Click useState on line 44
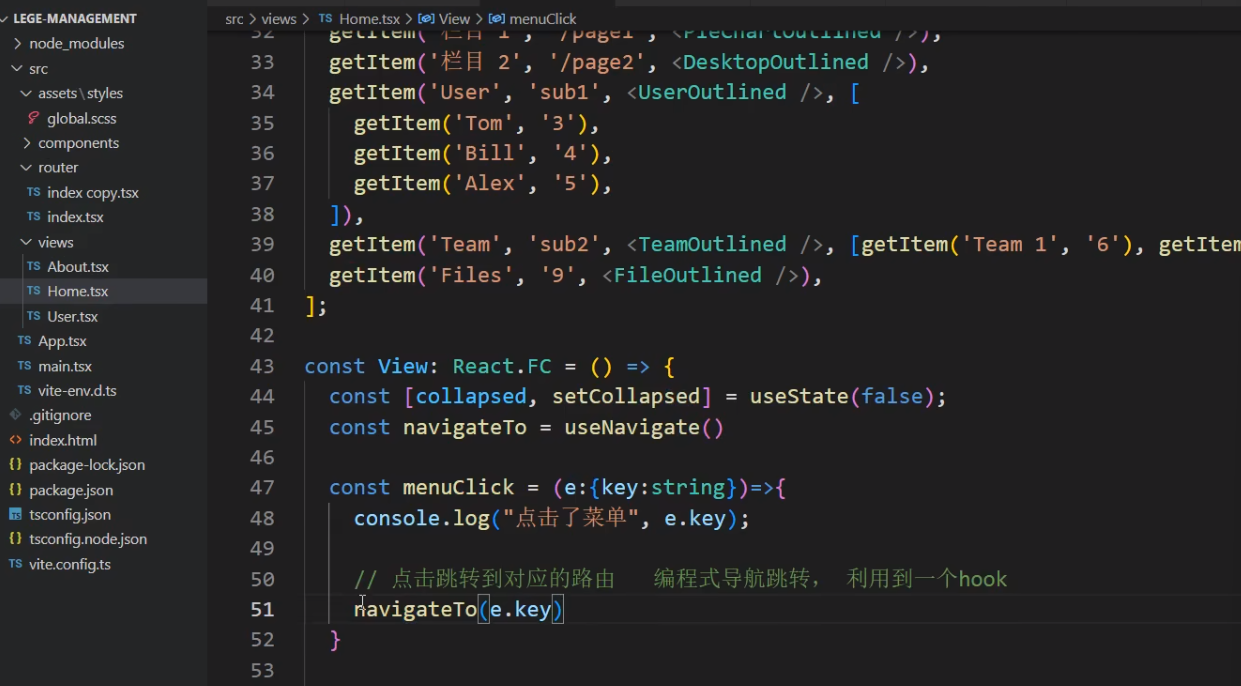Viewport: 1241px width, 686px height. (800, 396)
